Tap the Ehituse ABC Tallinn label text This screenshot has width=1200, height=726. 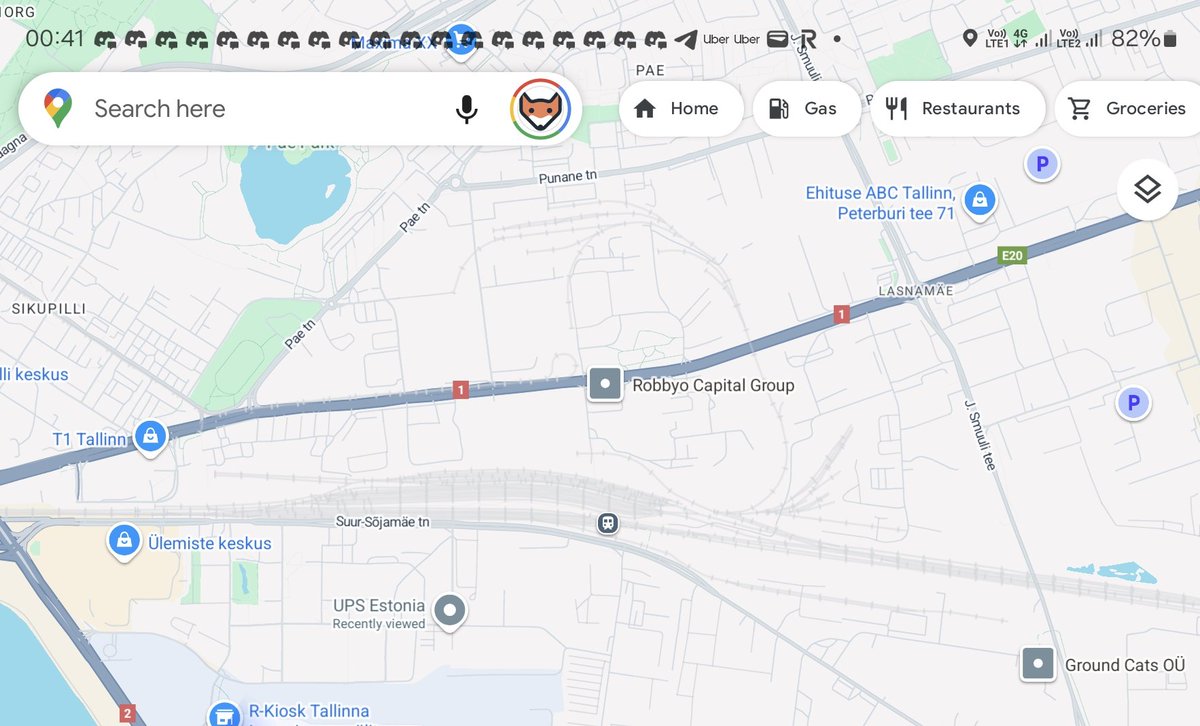point(881,203)
